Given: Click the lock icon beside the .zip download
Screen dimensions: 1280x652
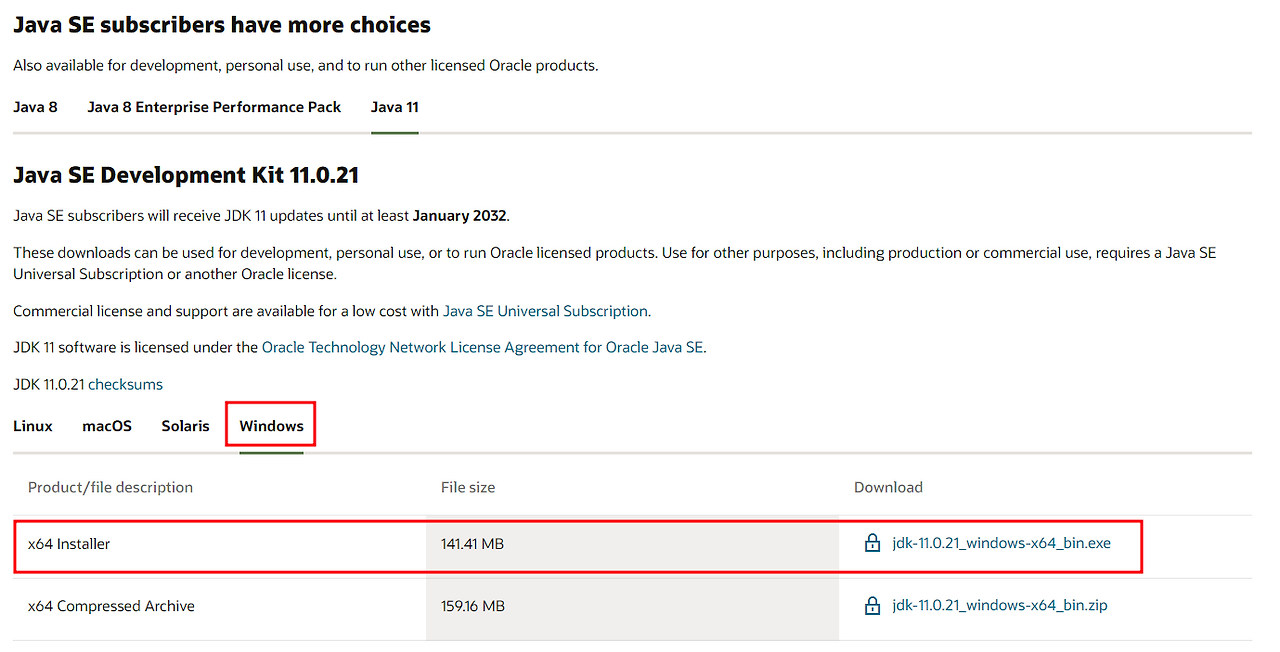Looking at the screenshot, I should click(x=872, y=606).
